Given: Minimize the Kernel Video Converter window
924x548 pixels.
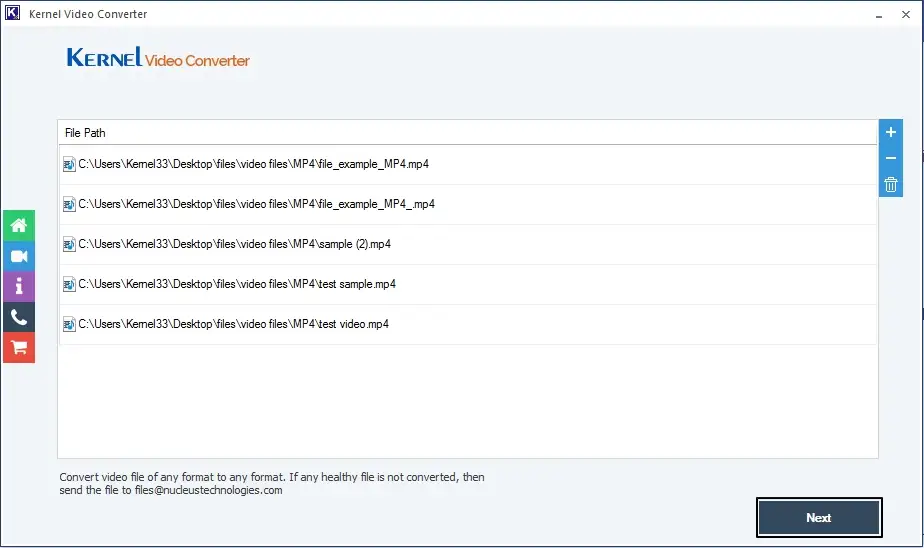Looking at the screenshot, I should (x=879, y=15).
